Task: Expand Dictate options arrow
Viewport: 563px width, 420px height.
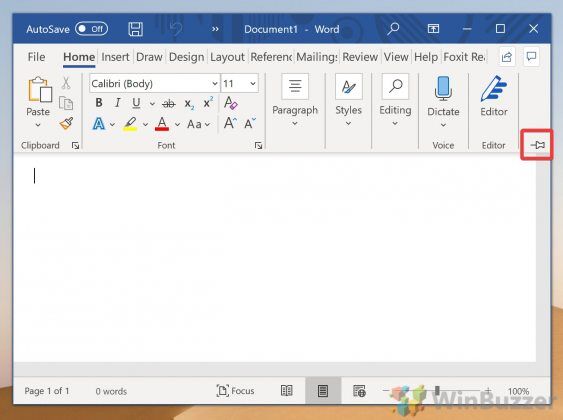Action: click(443, 125)
